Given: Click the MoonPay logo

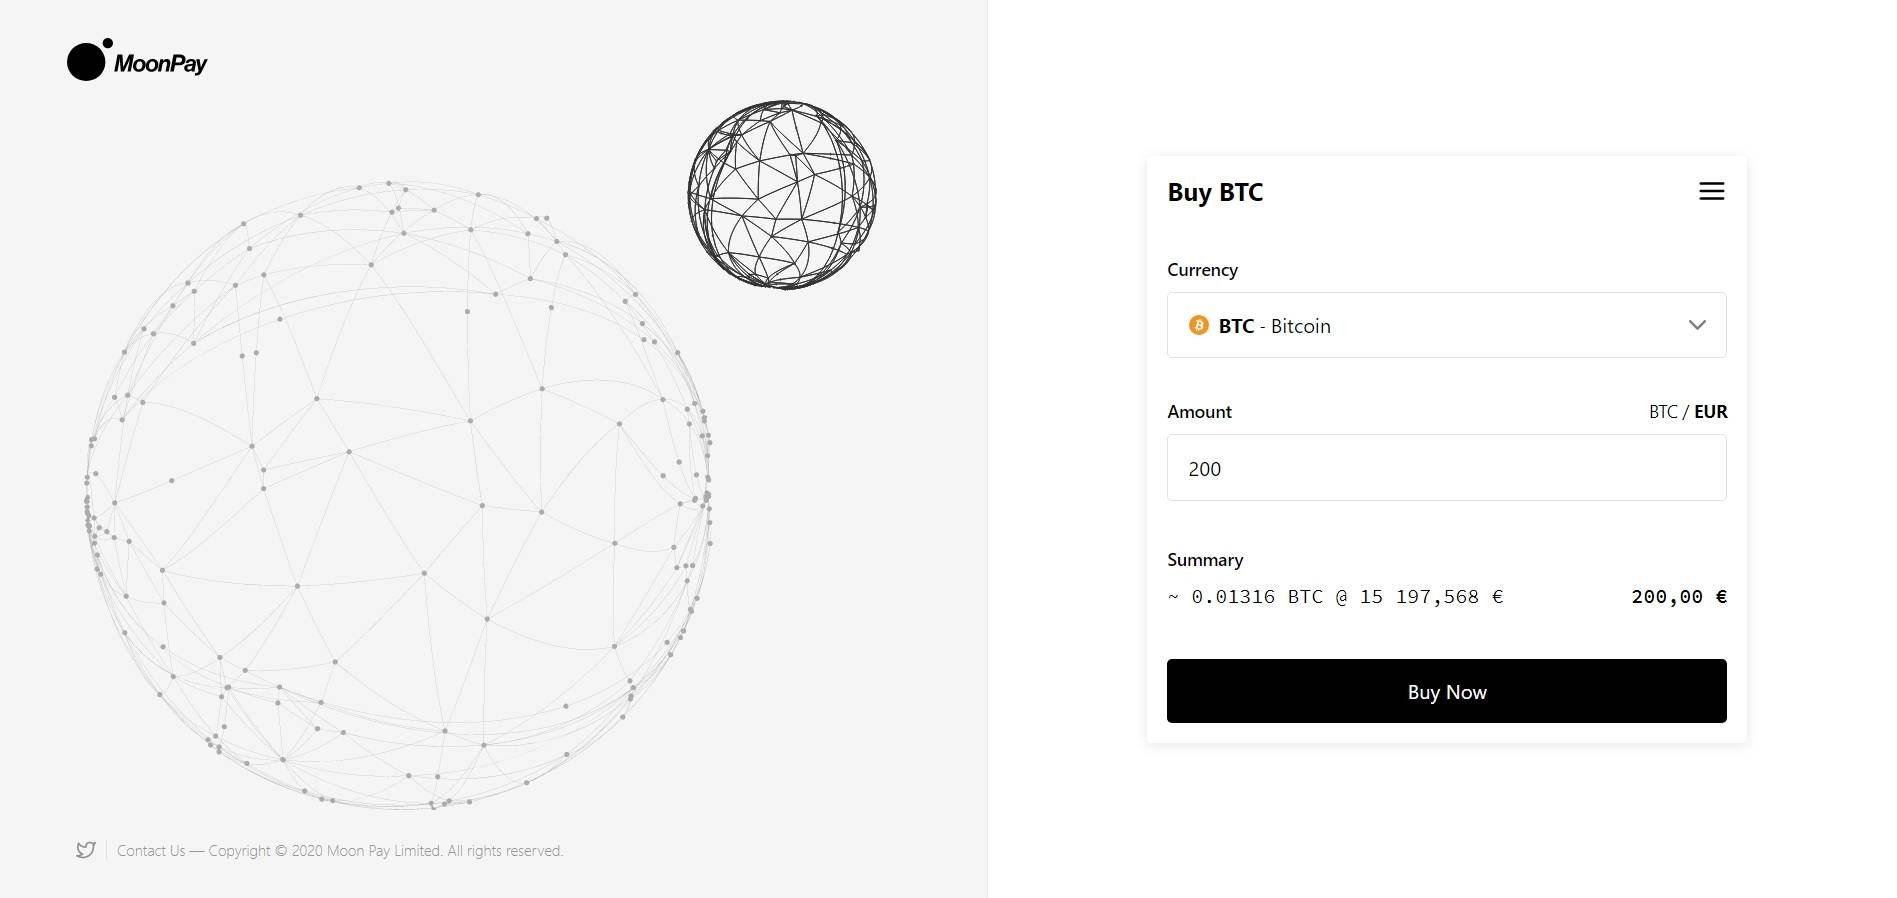Looking at the screenshot, I should [137, 62].
